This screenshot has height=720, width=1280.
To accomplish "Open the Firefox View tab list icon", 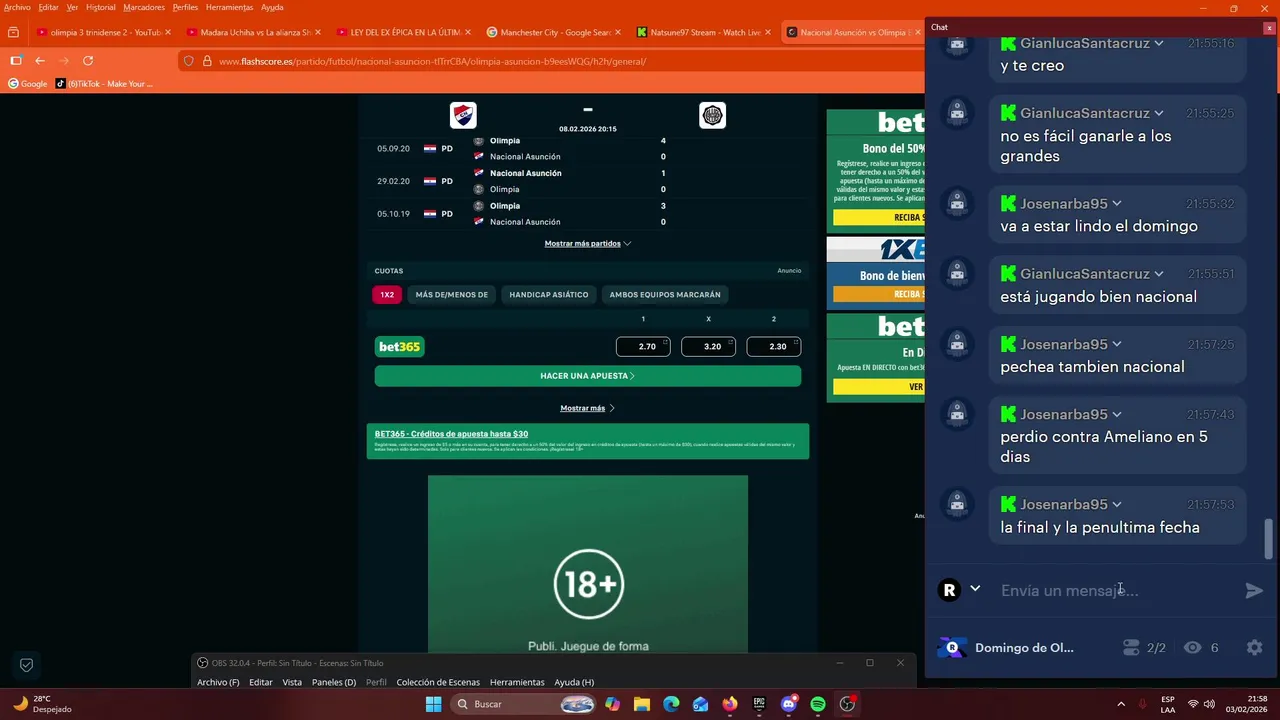I will tap(13, 32).
